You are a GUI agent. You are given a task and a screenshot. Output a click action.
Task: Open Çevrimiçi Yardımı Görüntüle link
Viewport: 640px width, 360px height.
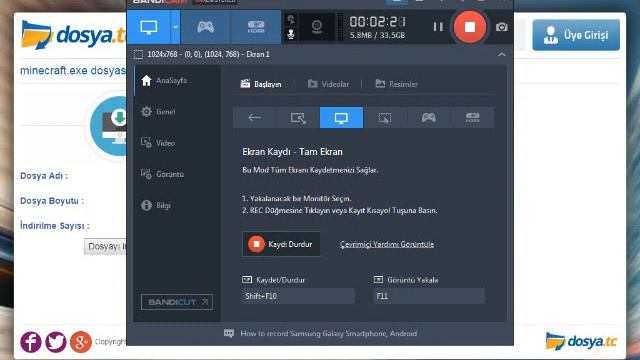click(x=387, y=244)
